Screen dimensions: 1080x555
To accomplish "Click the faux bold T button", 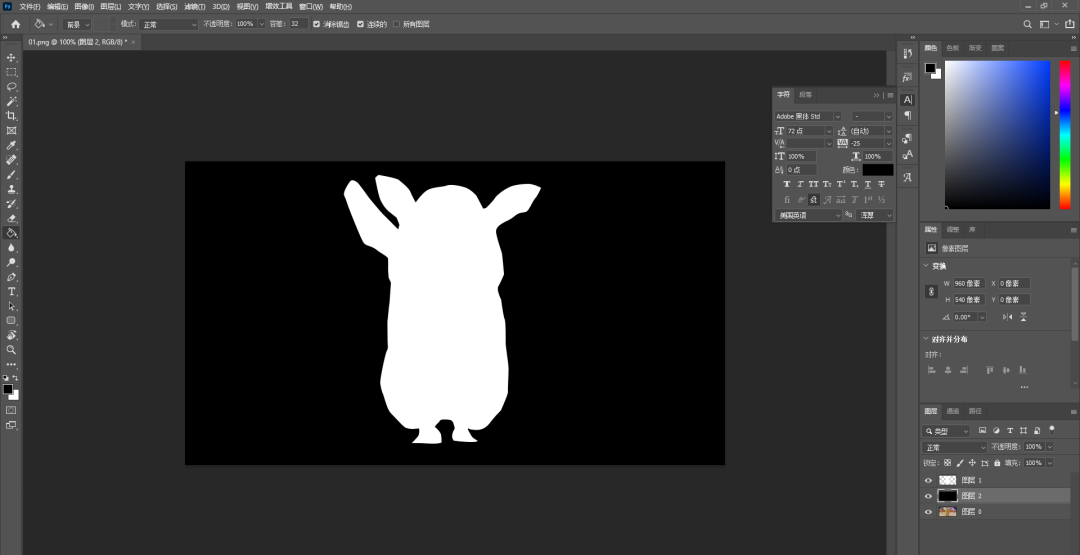I will coord(787,184).
